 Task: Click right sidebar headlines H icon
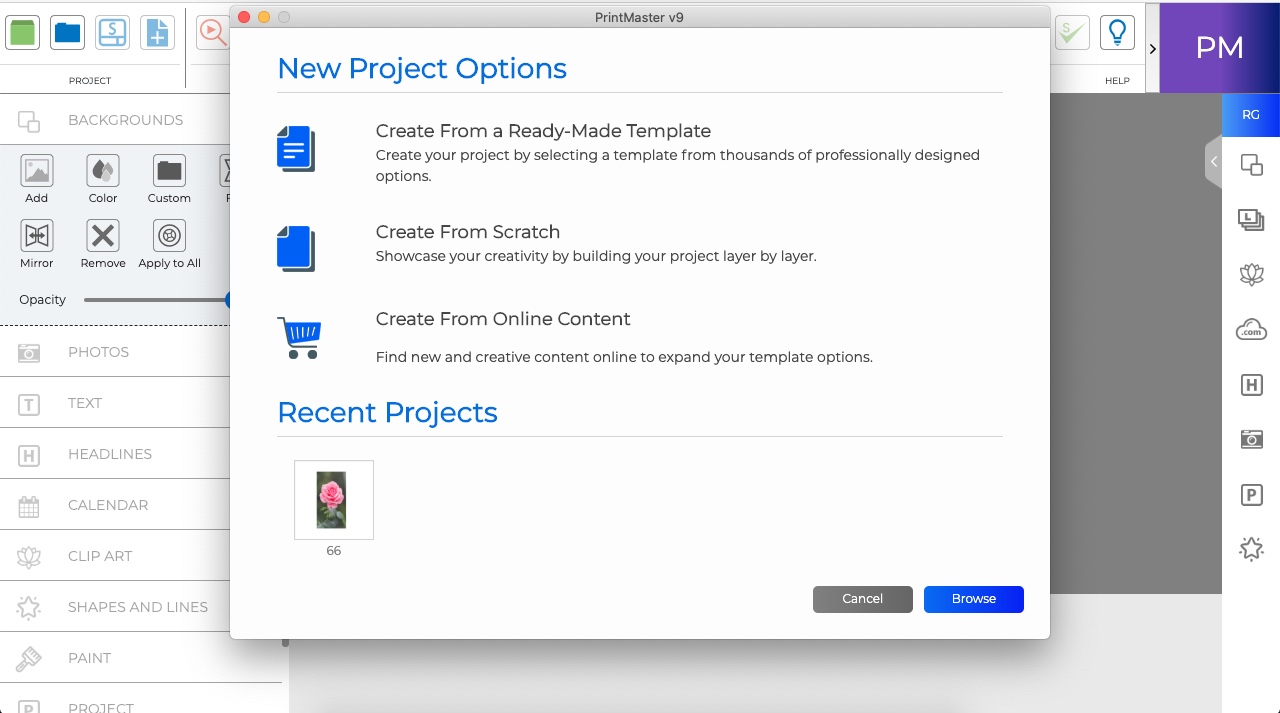[x=1251, y=385]
